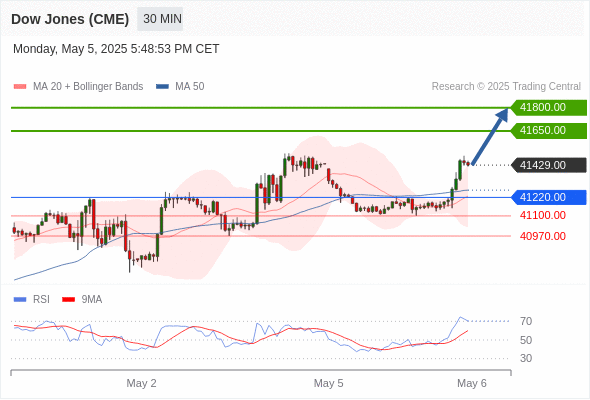Screen dimensions: 590x400
Task: Click the May 6 date axis label
Action: tap(472, 383)
